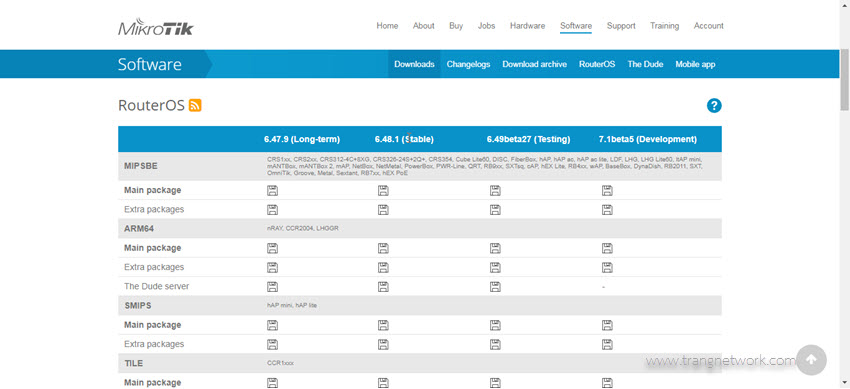Go to Home in top navigation
Viewport: 850px width, 389px height.
pyautogui.click(x=387, y=25)
